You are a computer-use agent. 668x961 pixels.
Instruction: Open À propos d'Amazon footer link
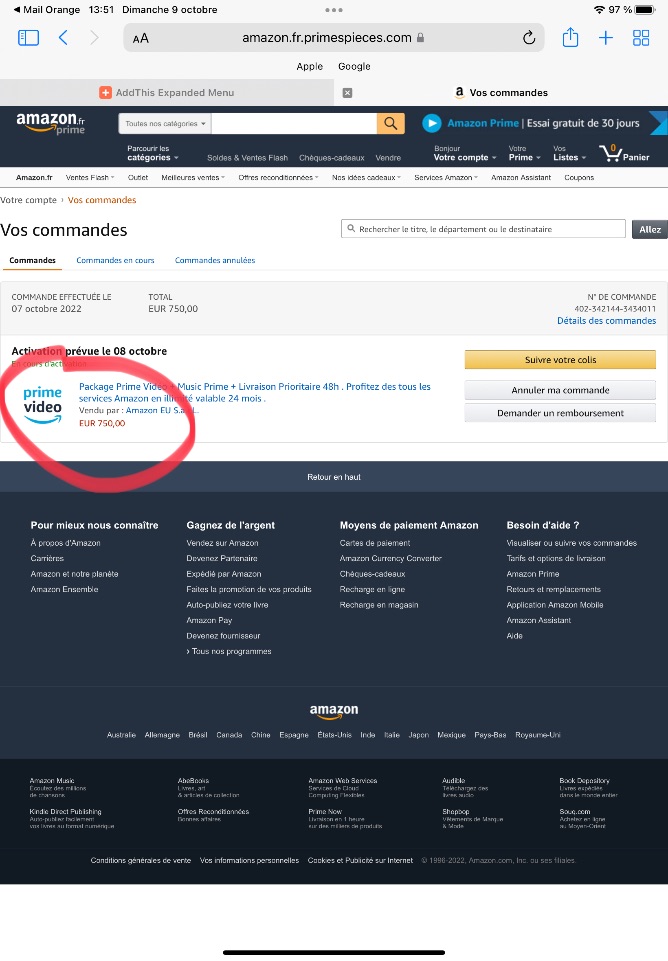[66, 543]
